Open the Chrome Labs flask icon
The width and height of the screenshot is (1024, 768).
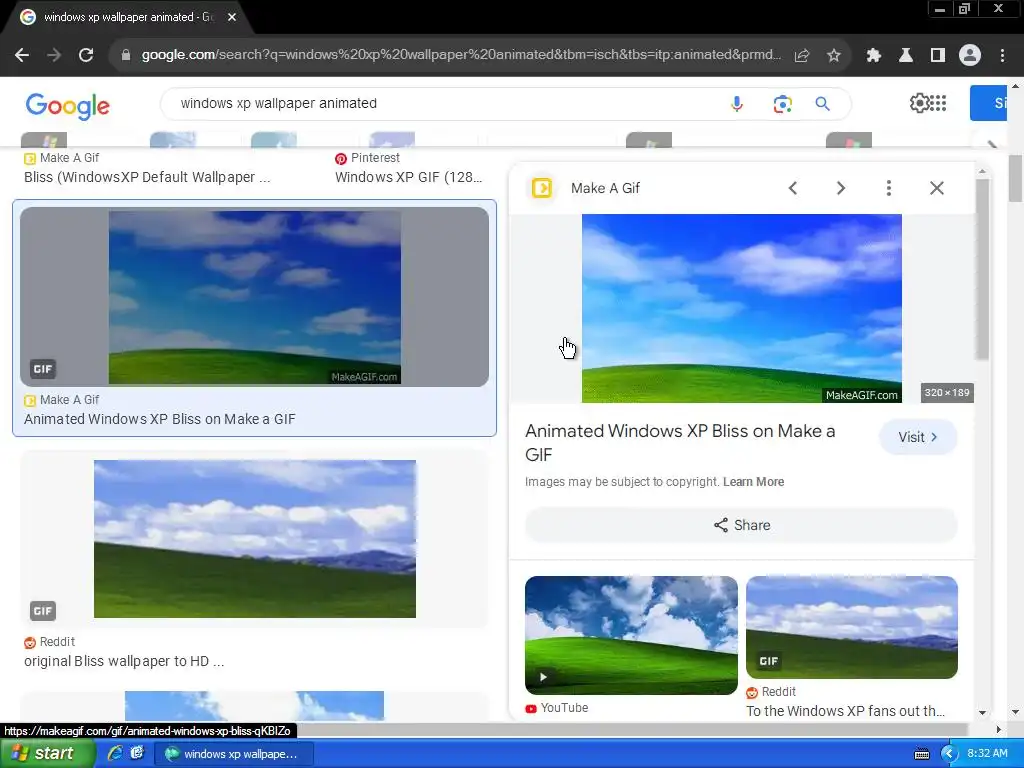pyautogui.click(x=906, y=56)
